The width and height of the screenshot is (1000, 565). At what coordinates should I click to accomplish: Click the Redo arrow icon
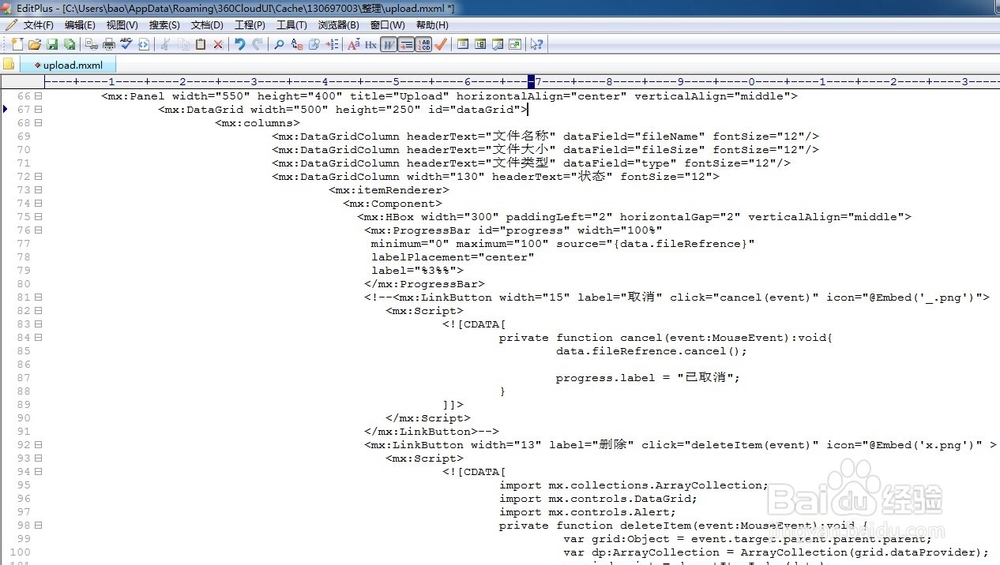coord(257,44)
